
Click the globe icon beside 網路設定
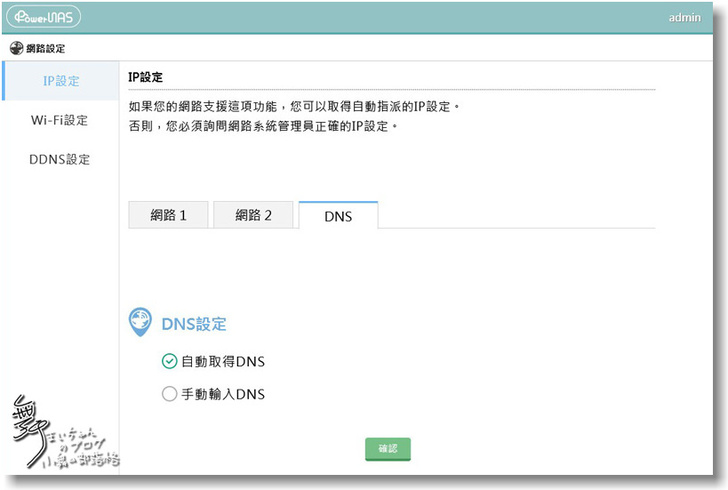coord(15,48)
